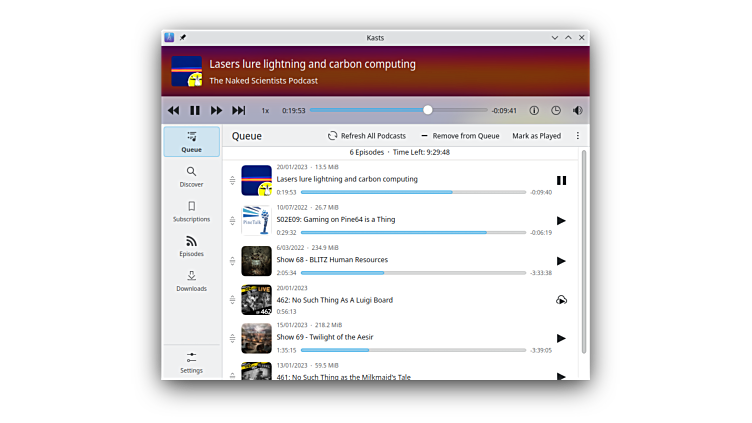Download the Luigi Board episode
This screenshot has width=752, height=423.
561,299
